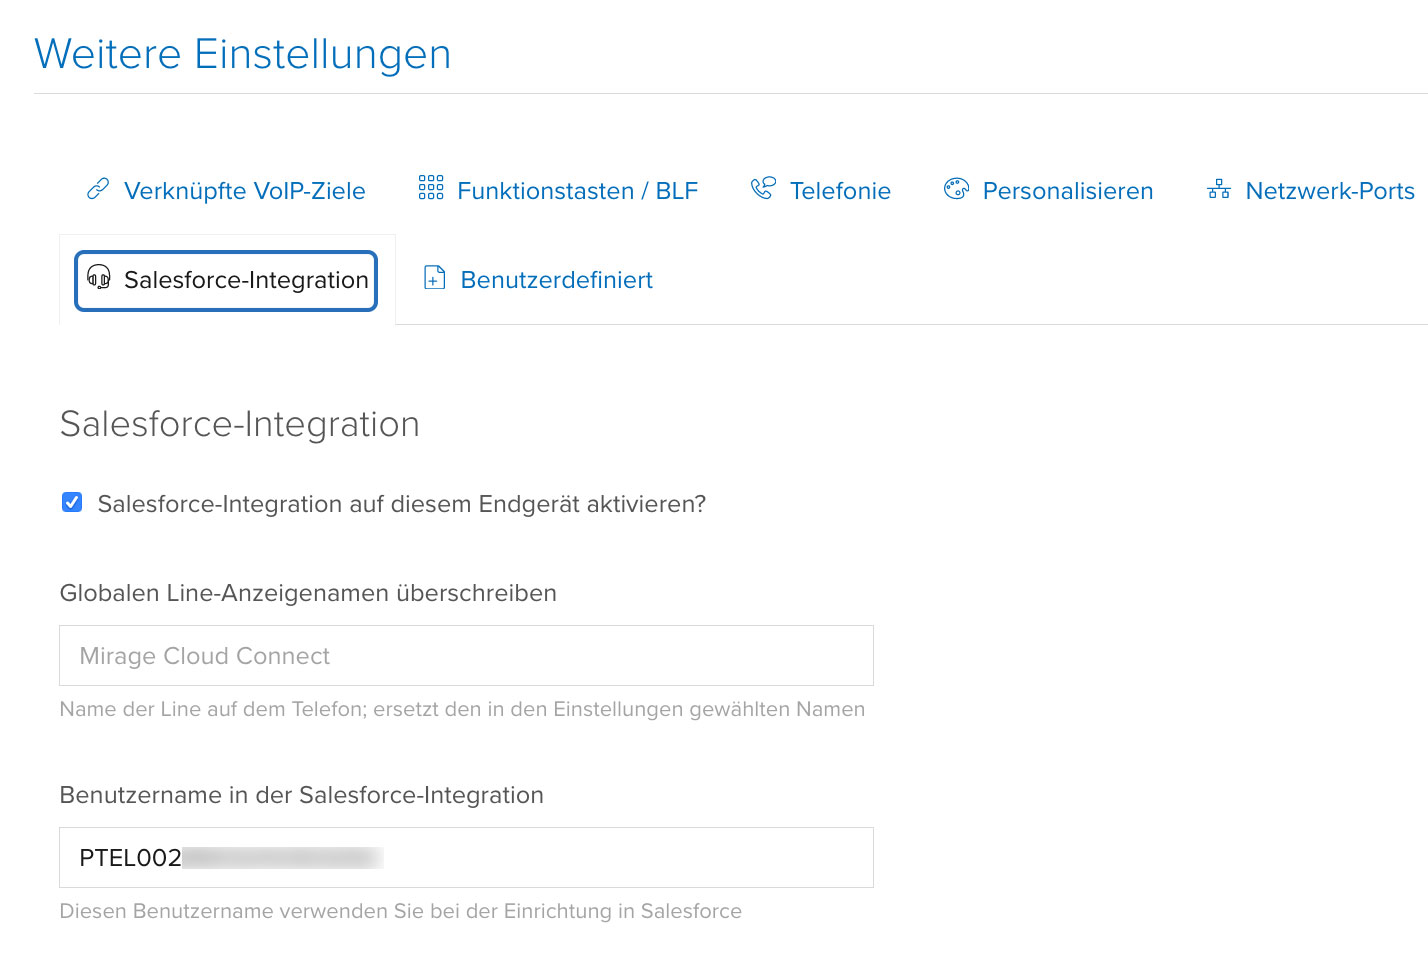Click the Globalen Line-Anzeigenamen überschreiben label
The image size is (1428, 966).
(x=308, y=593)
